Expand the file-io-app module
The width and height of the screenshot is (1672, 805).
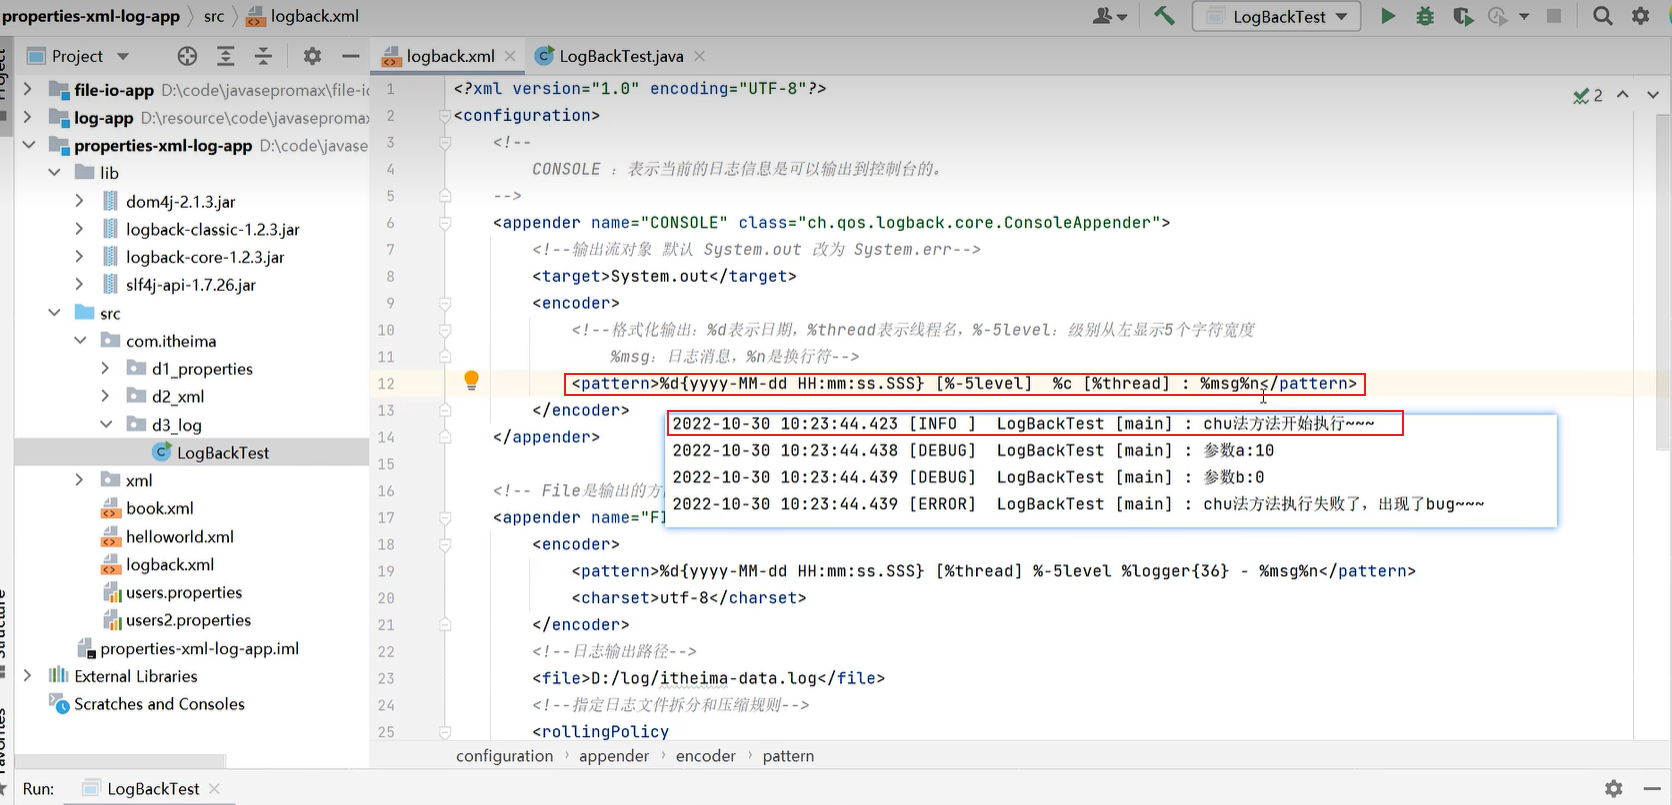pos(28,89)
